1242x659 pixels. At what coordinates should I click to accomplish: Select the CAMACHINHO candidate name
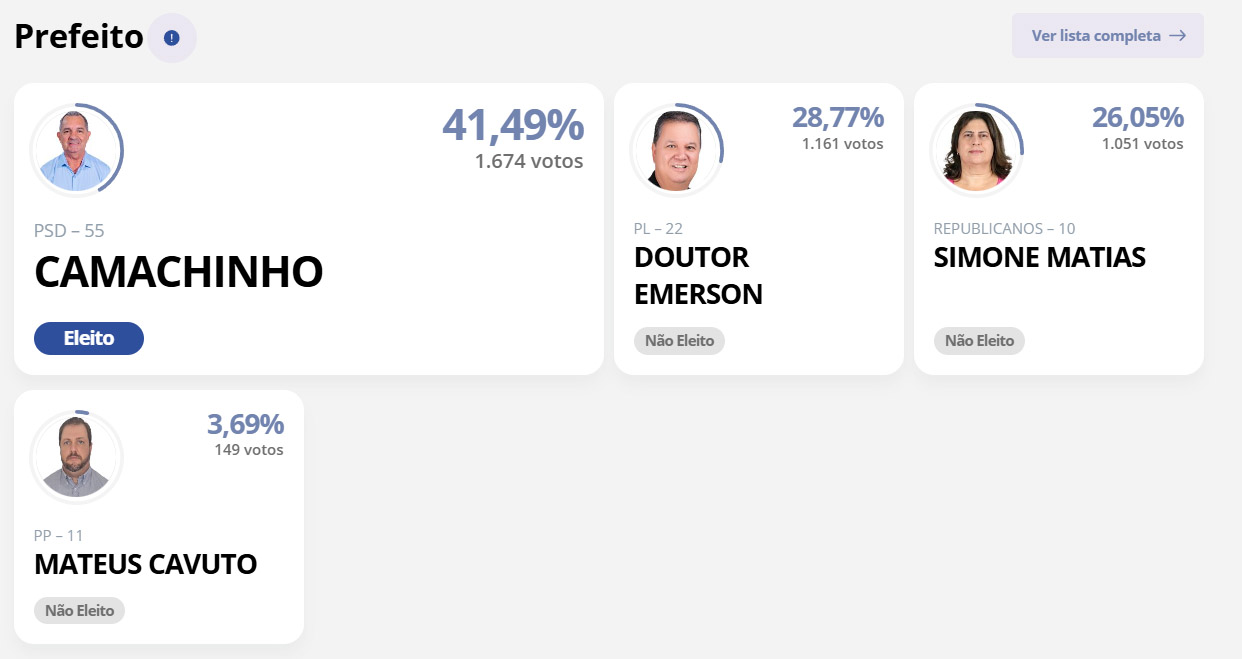point(179,273)
